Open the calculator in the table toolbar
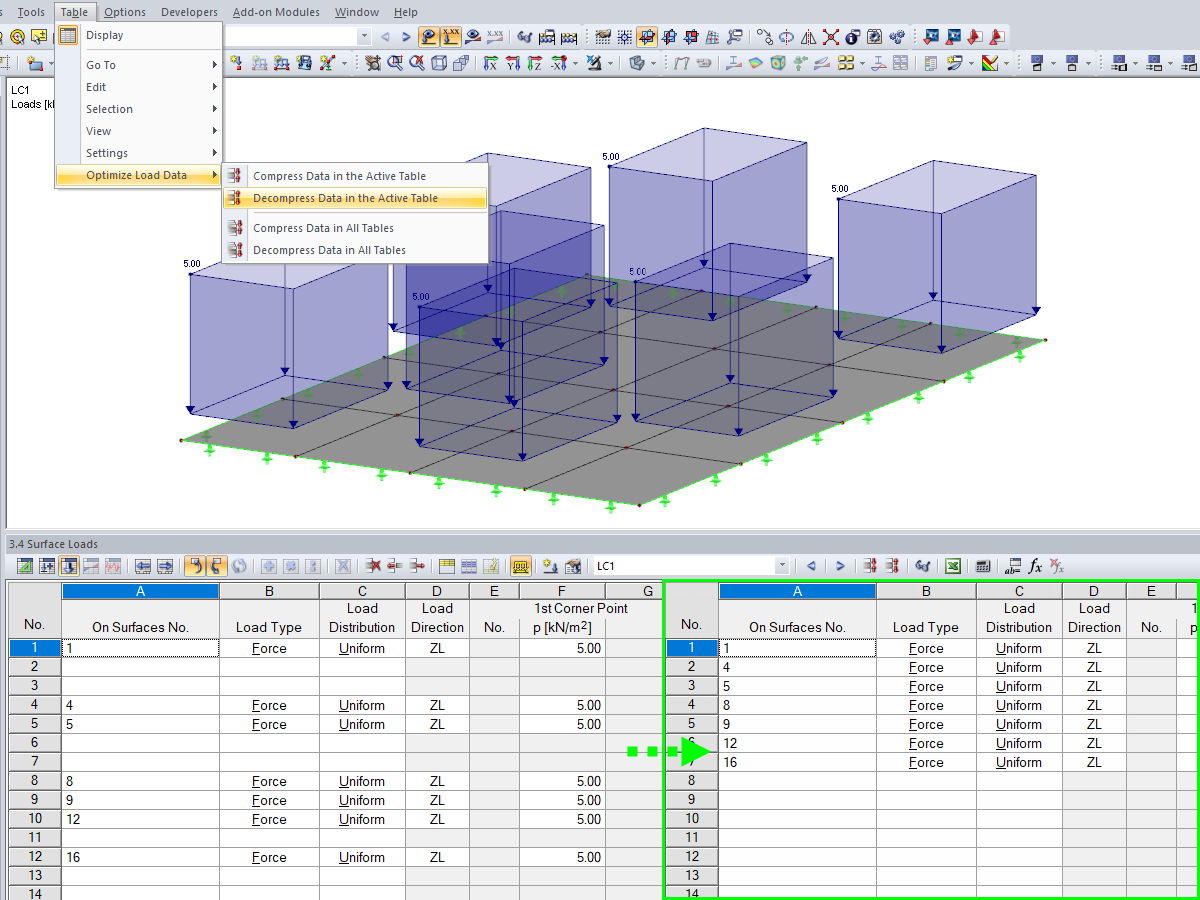The width and height of the screenshot is (1200, 900). click(x=983, y=565)
